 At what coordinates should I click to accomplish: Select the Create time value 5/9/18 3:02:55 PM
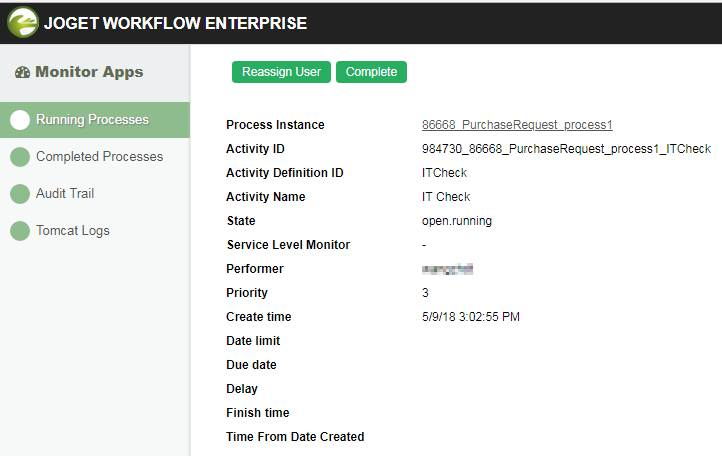click(471, 317)
